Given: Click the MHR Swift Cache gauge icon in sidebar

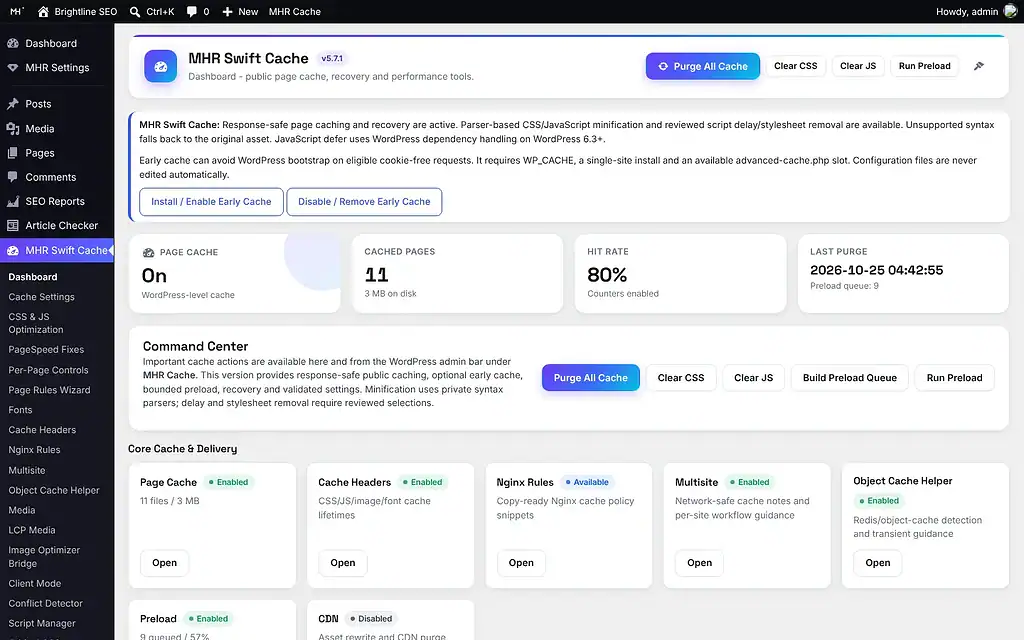Looking at the screenshot, I should click(12, 250).
